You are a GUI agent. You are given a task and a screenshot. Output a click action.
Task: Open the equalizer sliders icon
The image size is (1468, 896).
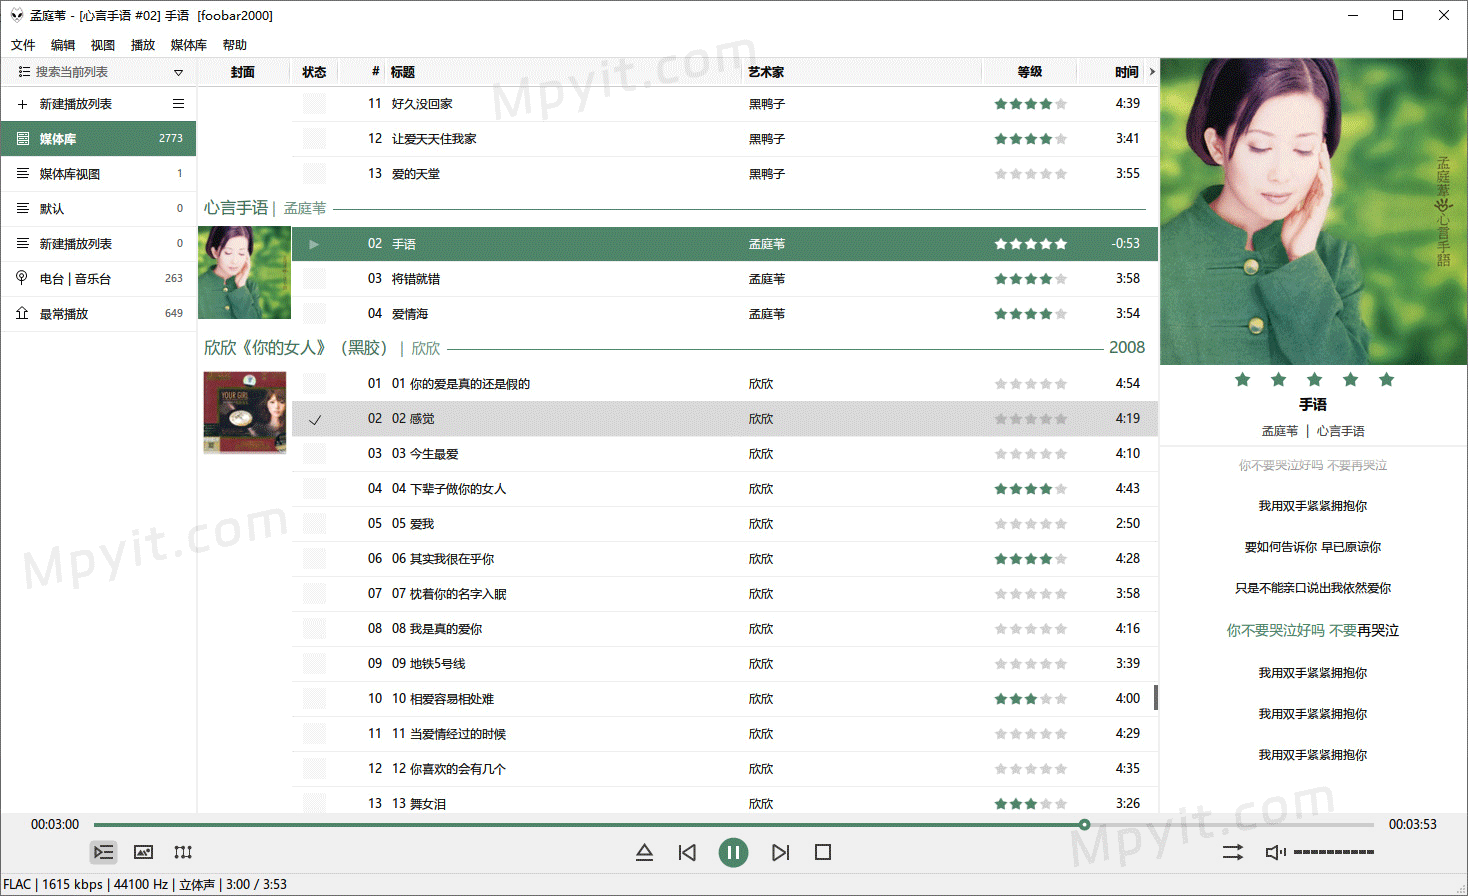click(183, 852)
